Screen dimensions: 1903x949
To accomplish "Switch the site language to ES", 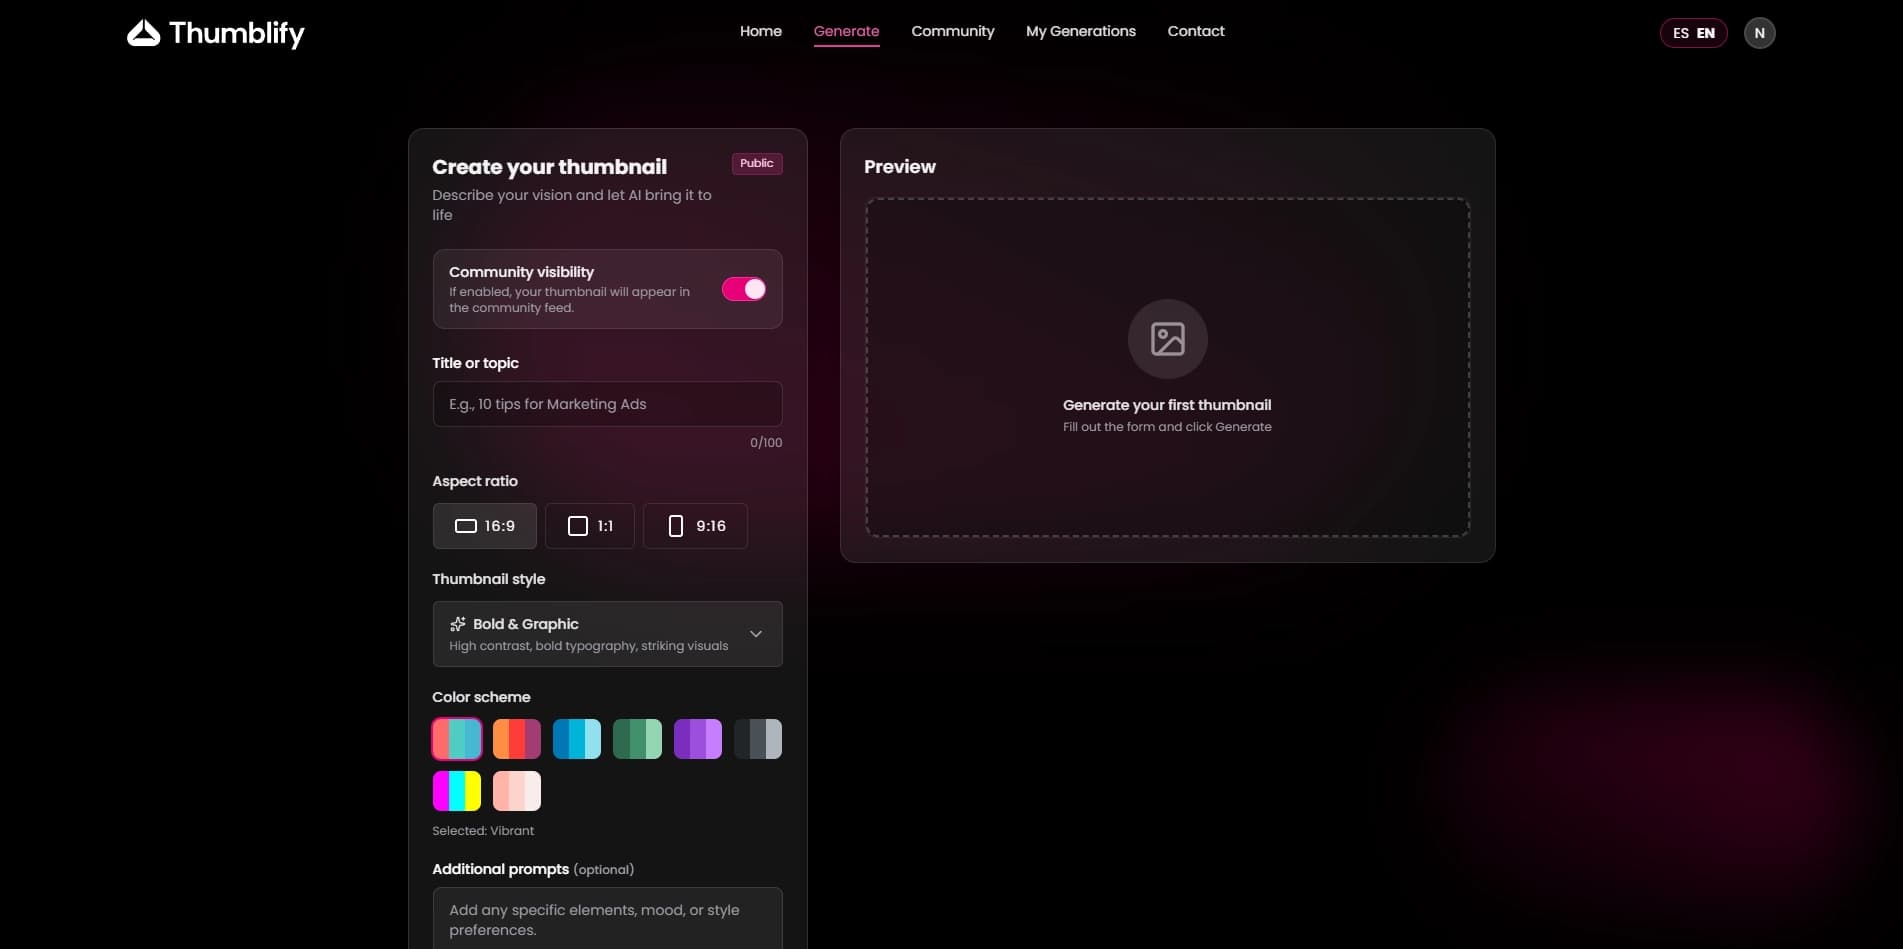I will pos(1680,32).
